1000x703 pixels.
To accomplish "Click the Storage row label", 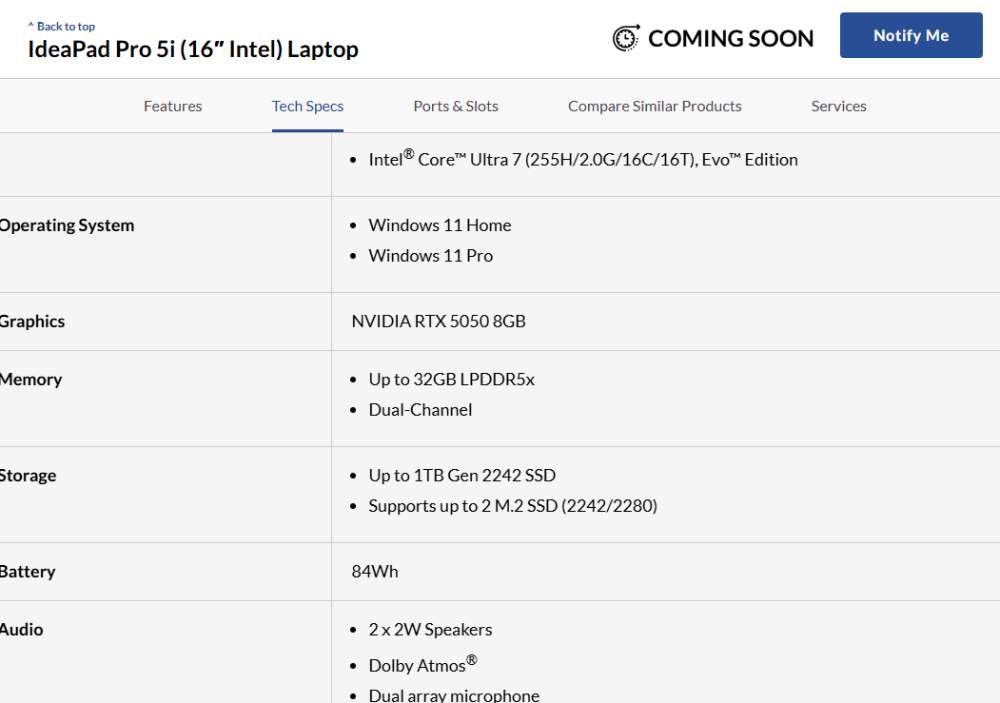I will coord(28,475).
